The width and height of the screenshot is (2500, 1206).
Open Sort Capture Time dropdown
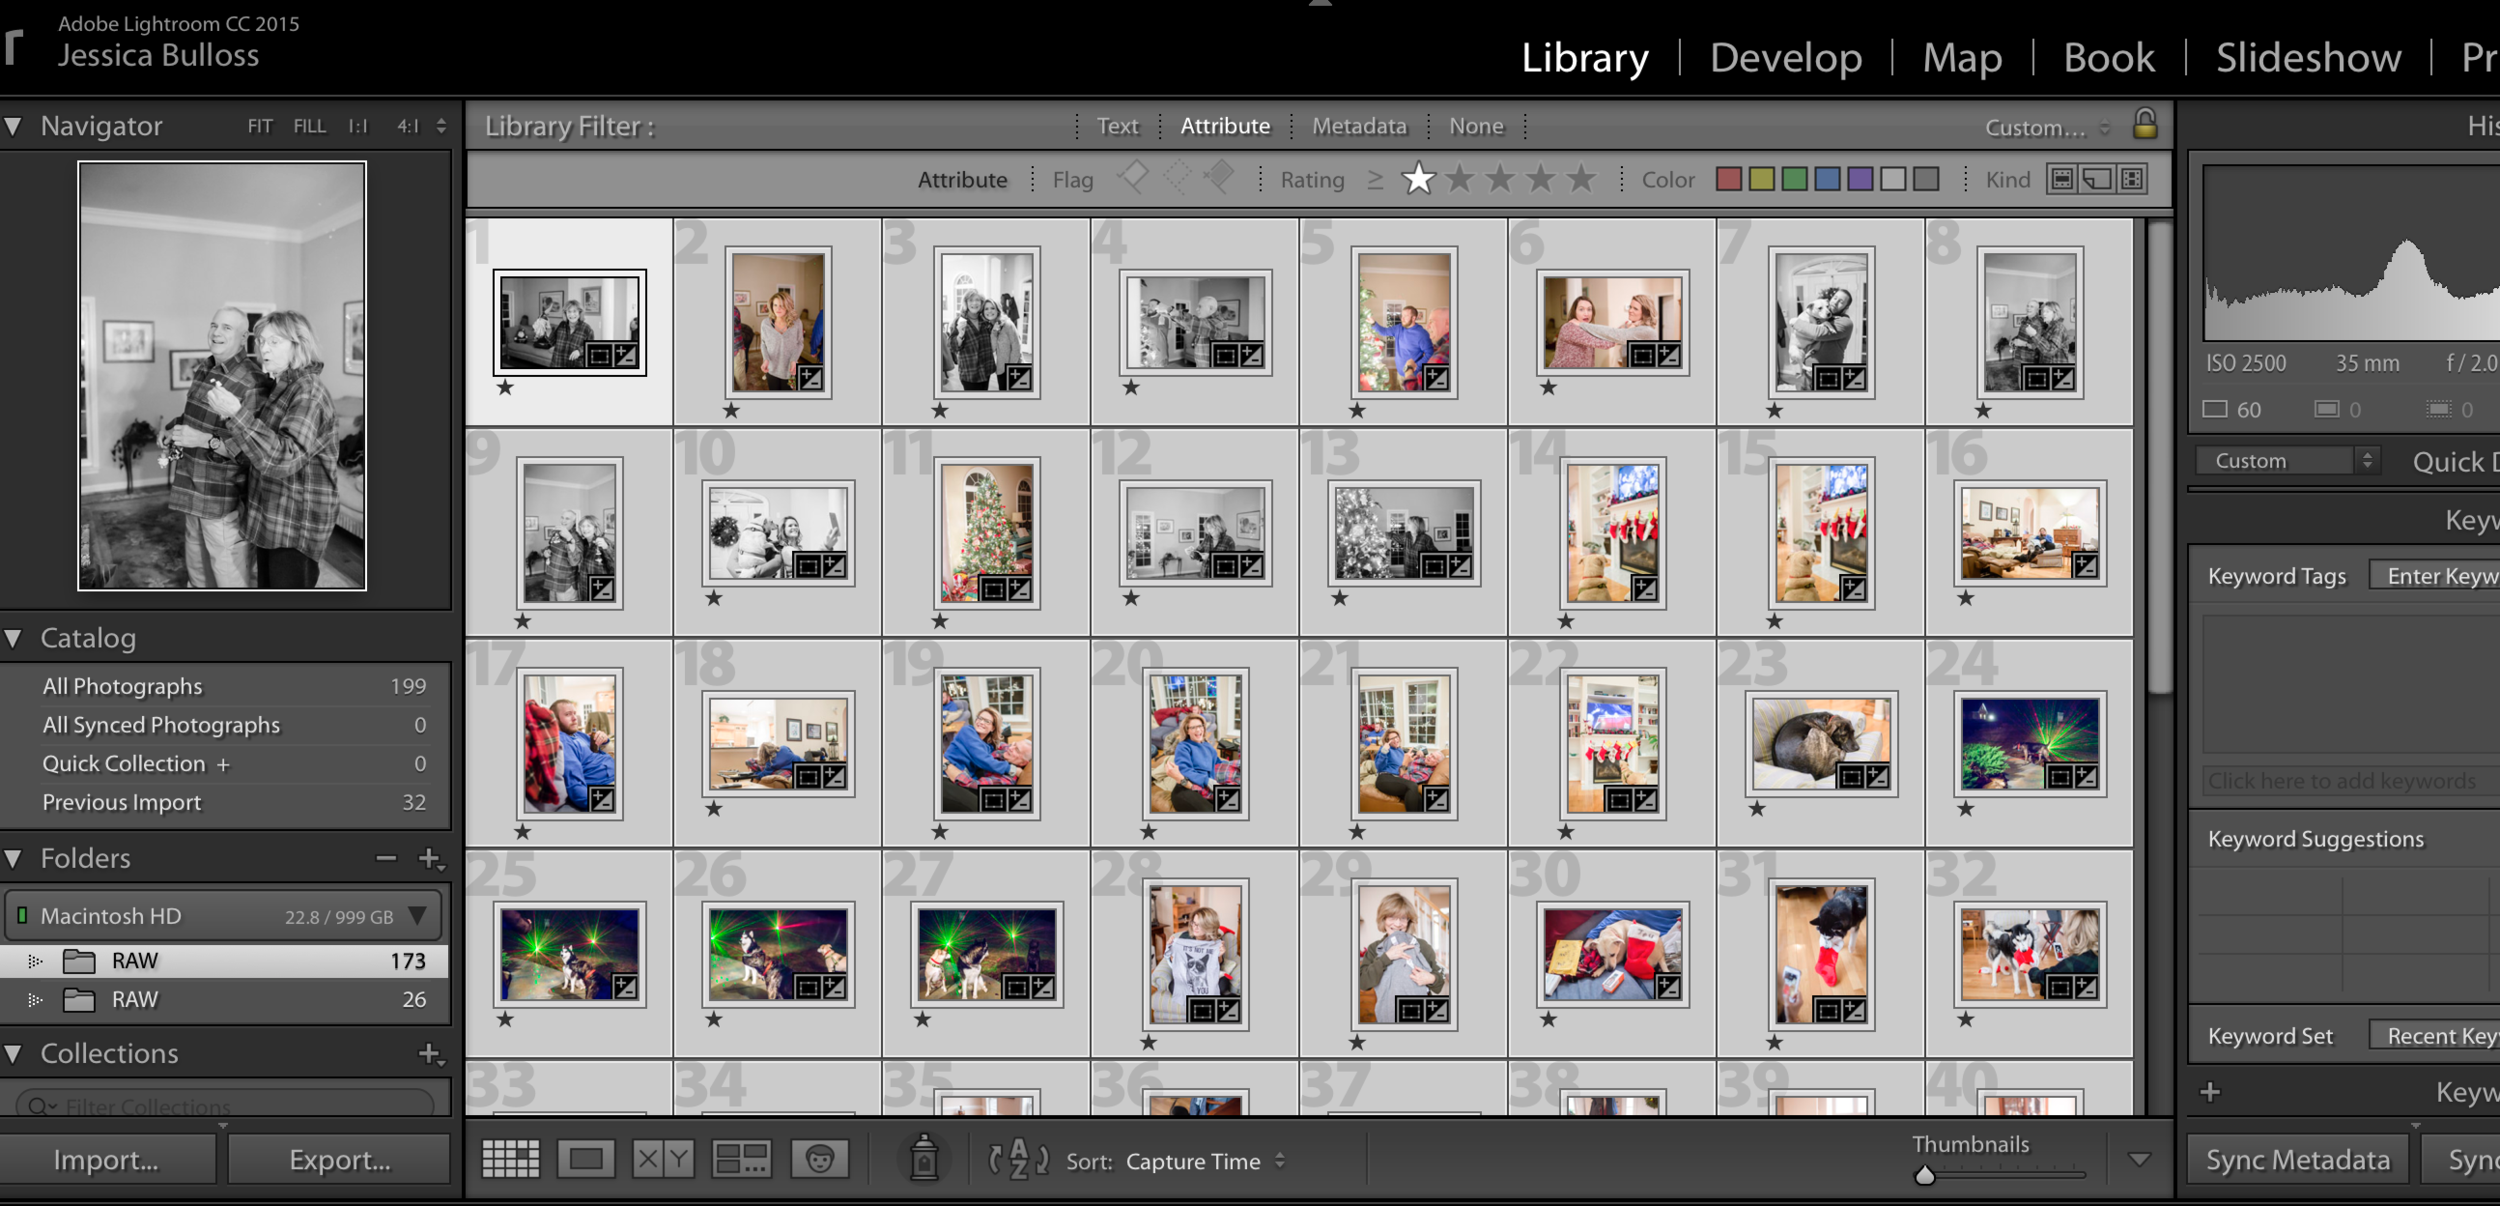(x=1205, y=1161)
